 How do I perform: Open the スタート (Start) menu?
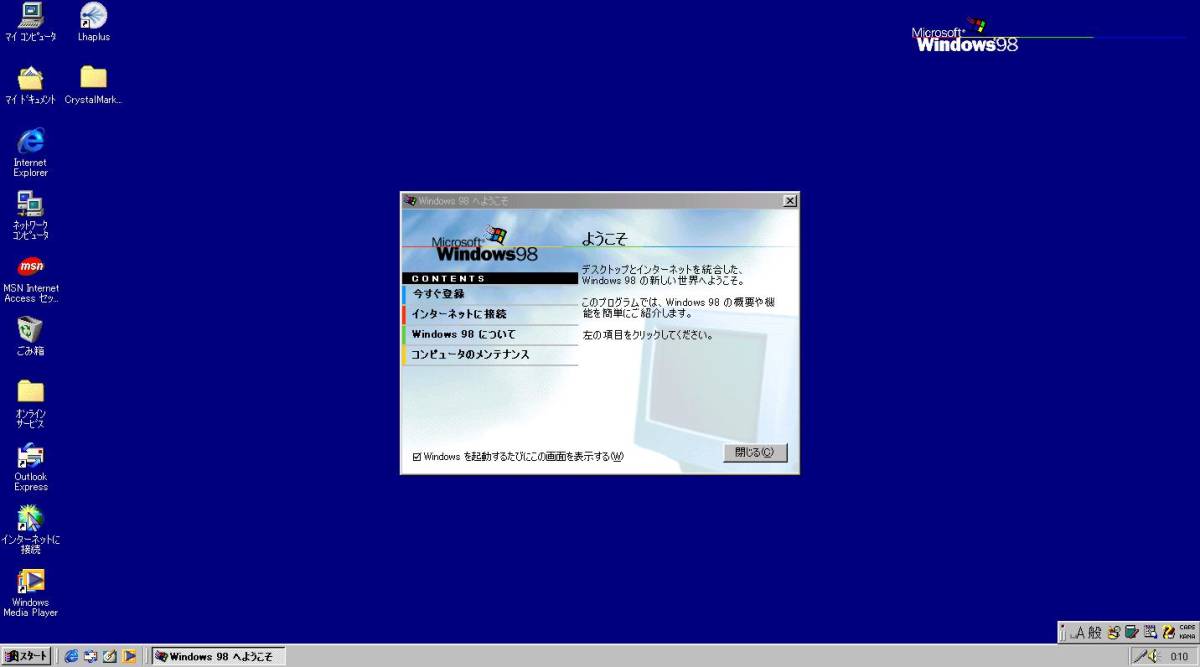coord(25,656)
